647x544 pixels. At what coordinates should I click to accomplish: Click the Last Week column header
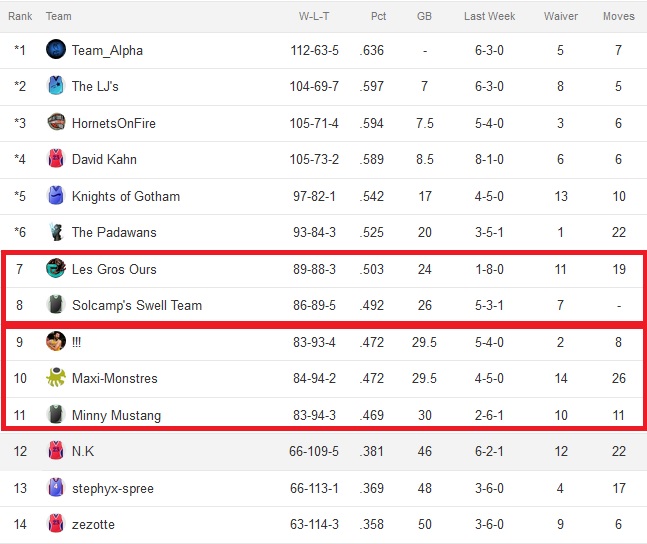[489, 16]
